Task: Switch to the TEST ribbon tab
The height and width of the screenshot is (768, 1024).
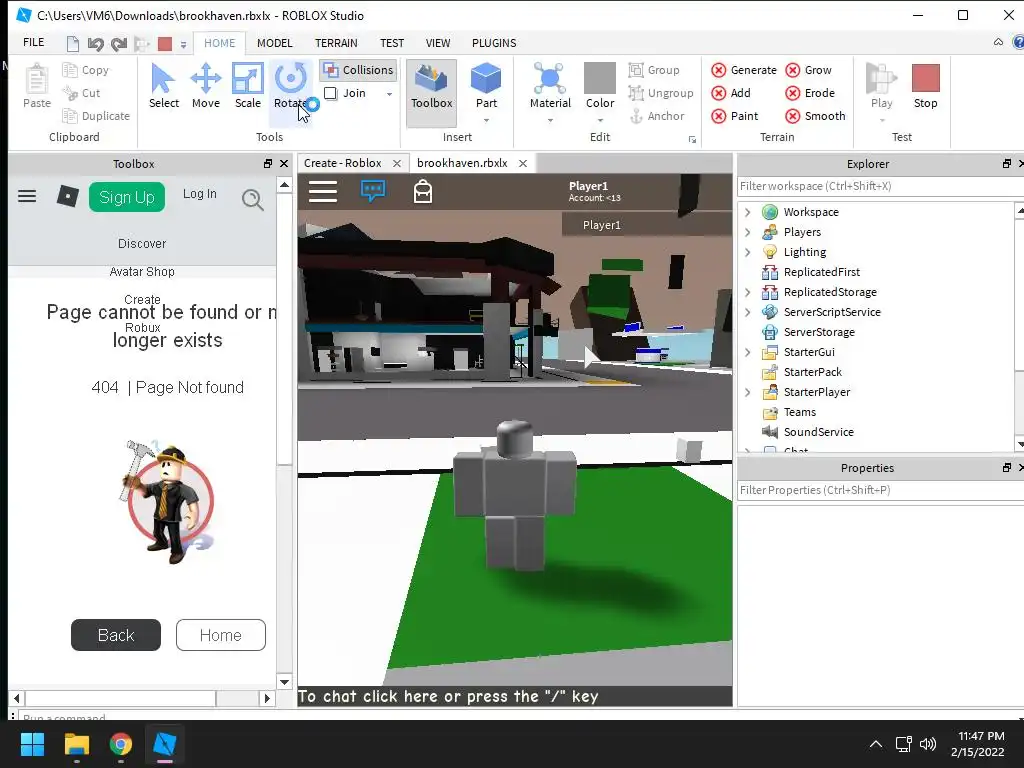Action: [392, 43]
